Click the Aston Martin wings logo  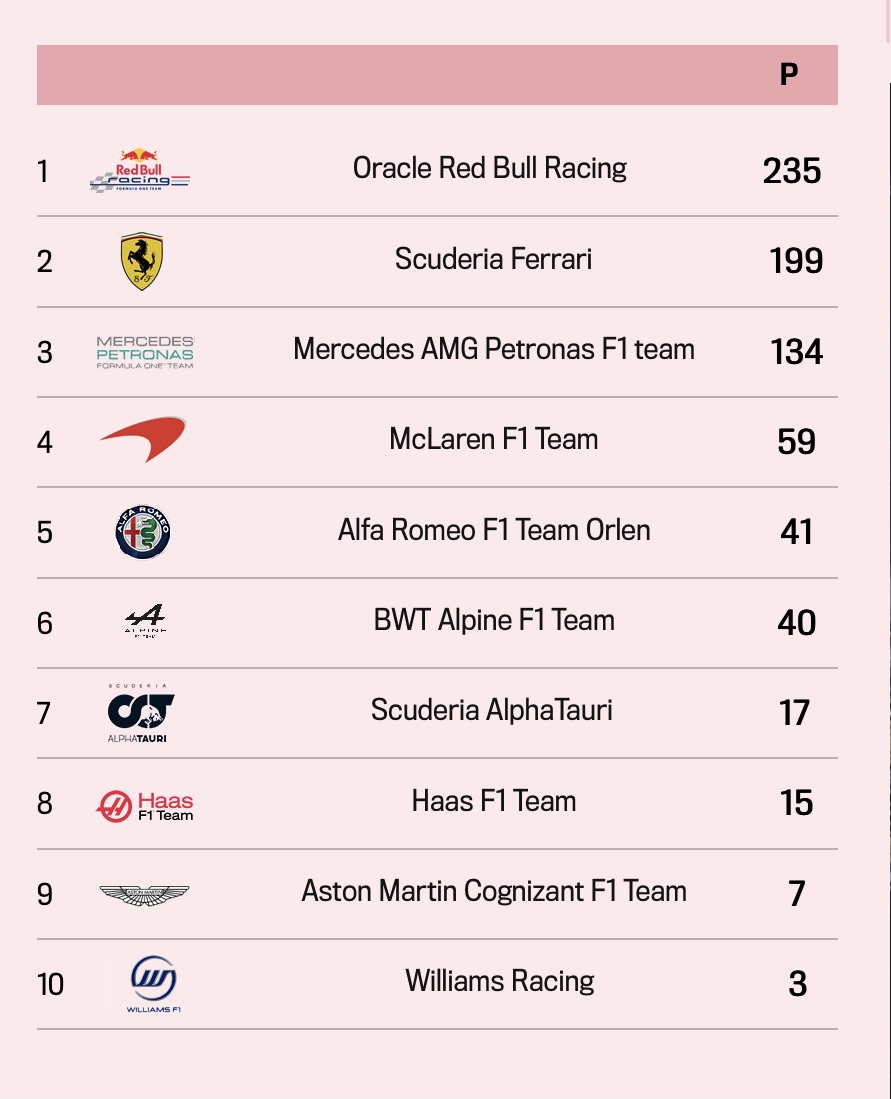(144, 894)
